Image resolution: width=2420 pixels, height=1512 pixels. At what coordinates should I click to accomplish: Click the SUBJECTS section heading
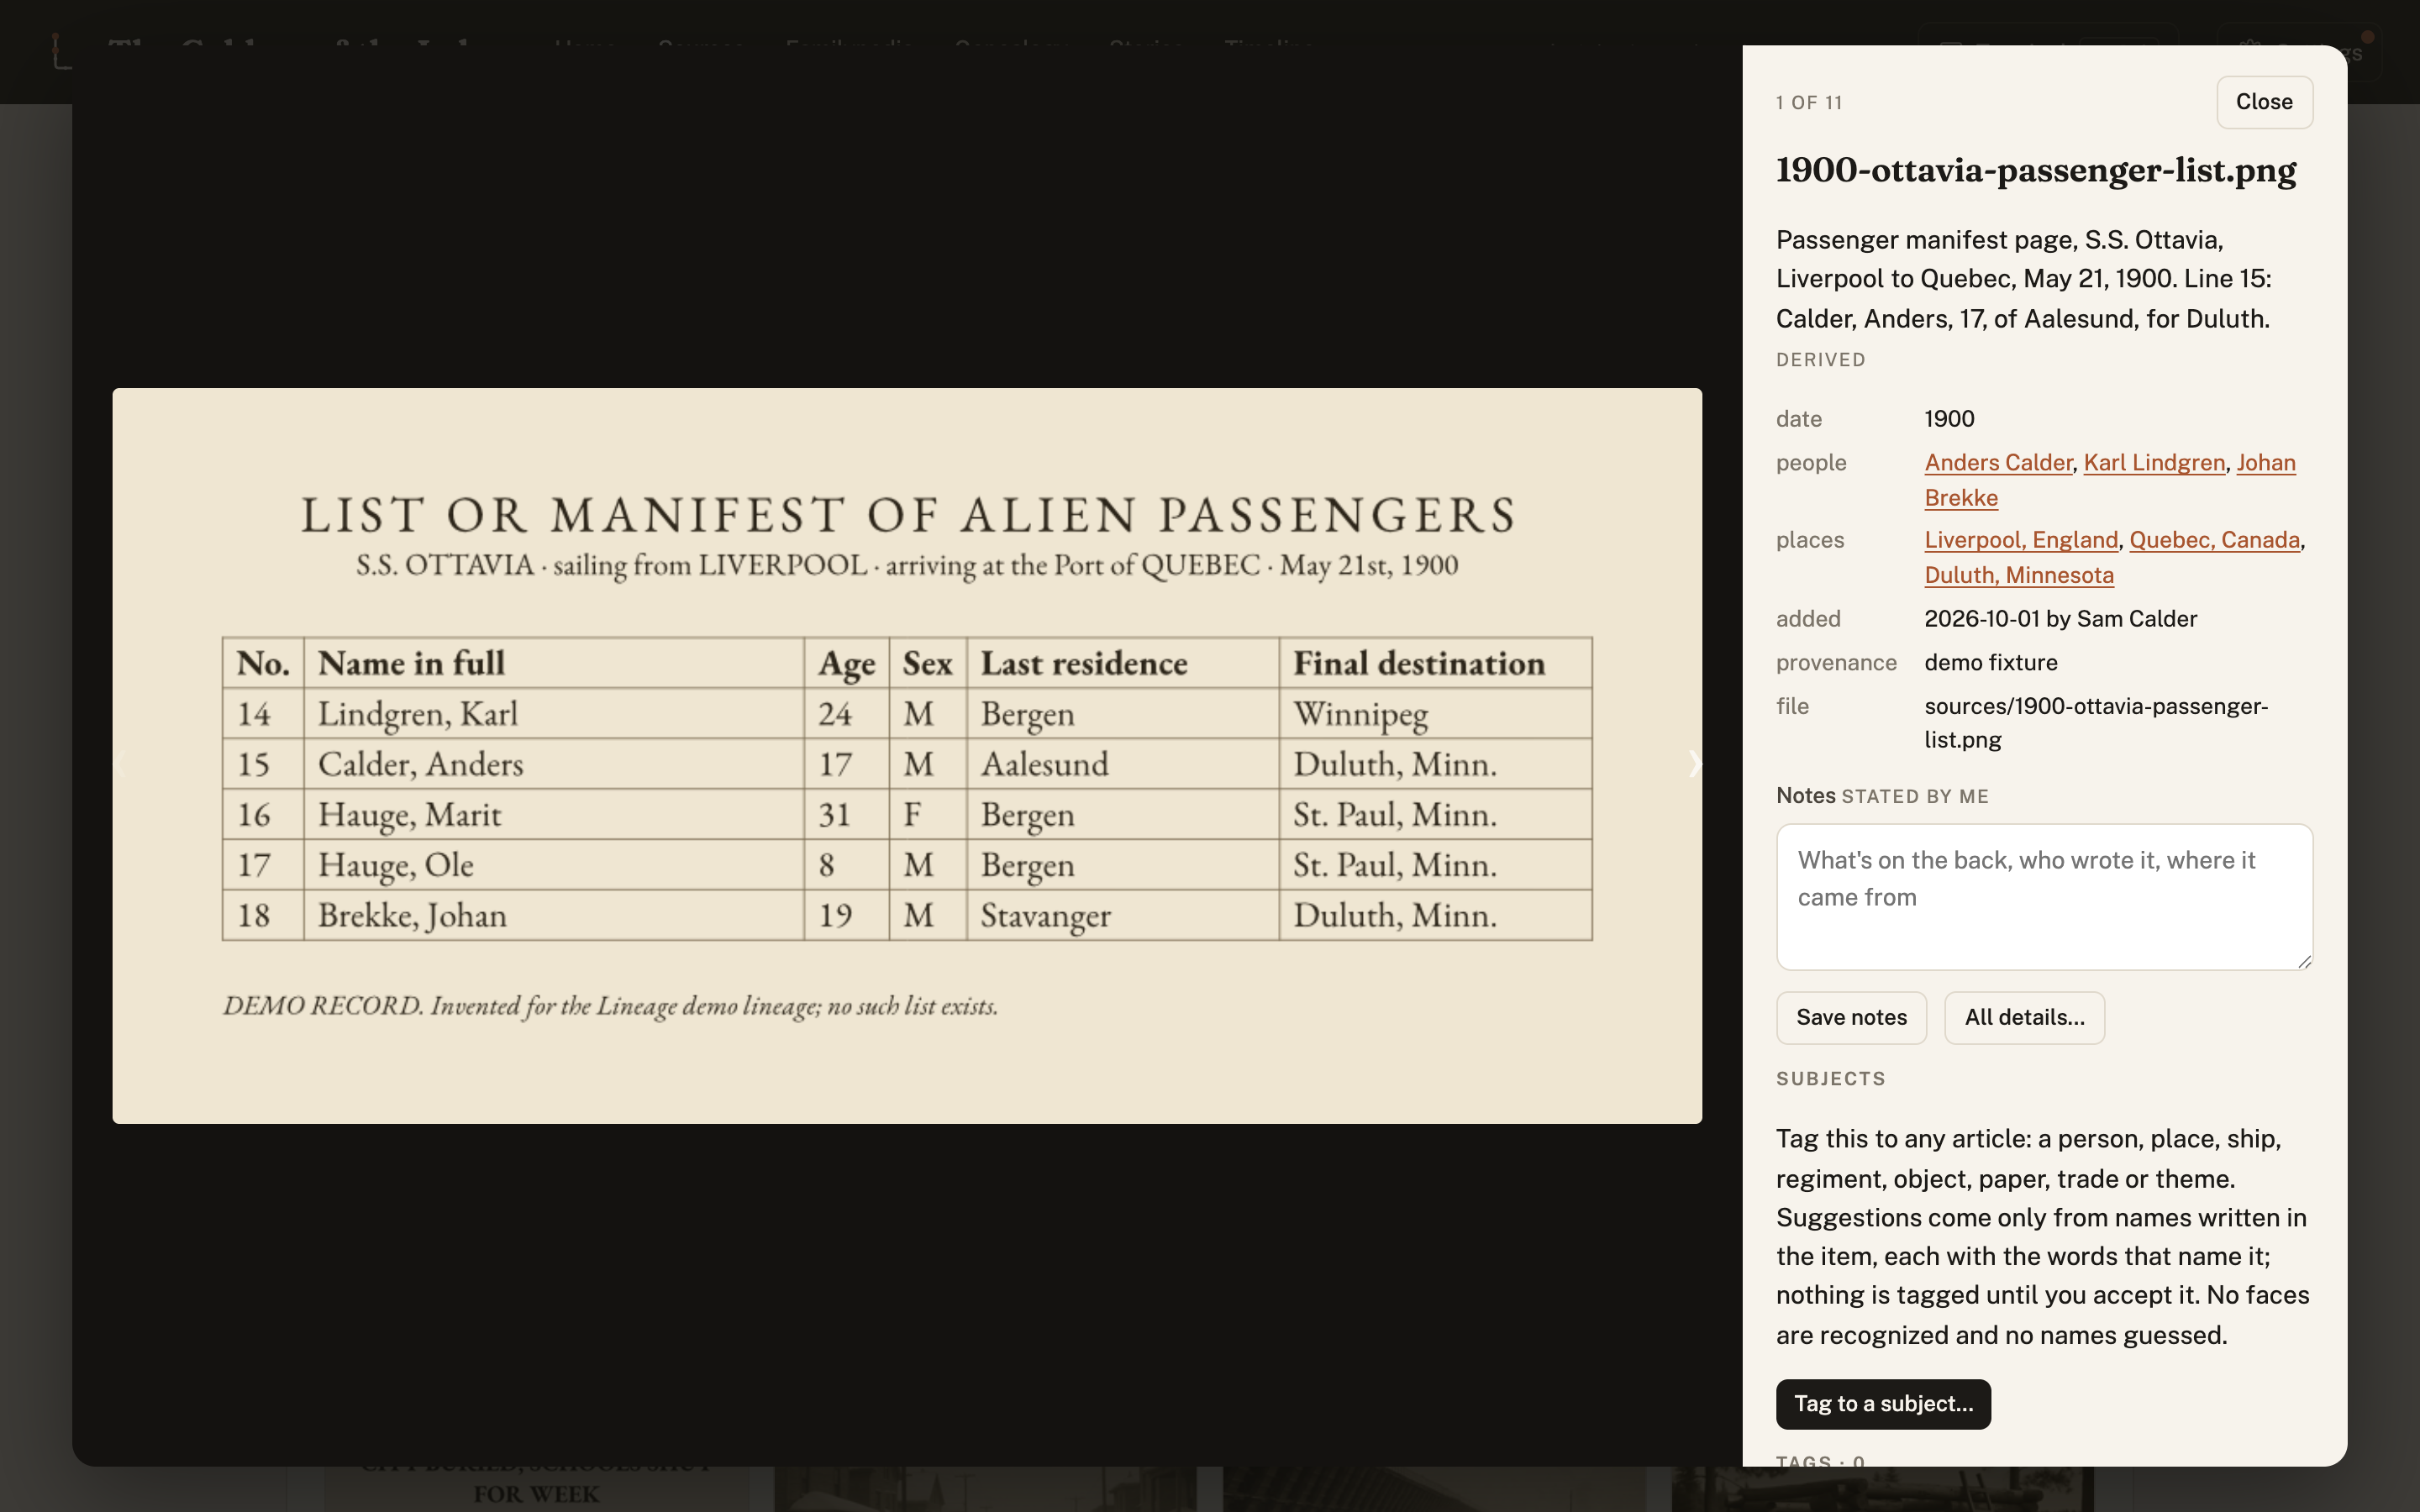1831,1079
